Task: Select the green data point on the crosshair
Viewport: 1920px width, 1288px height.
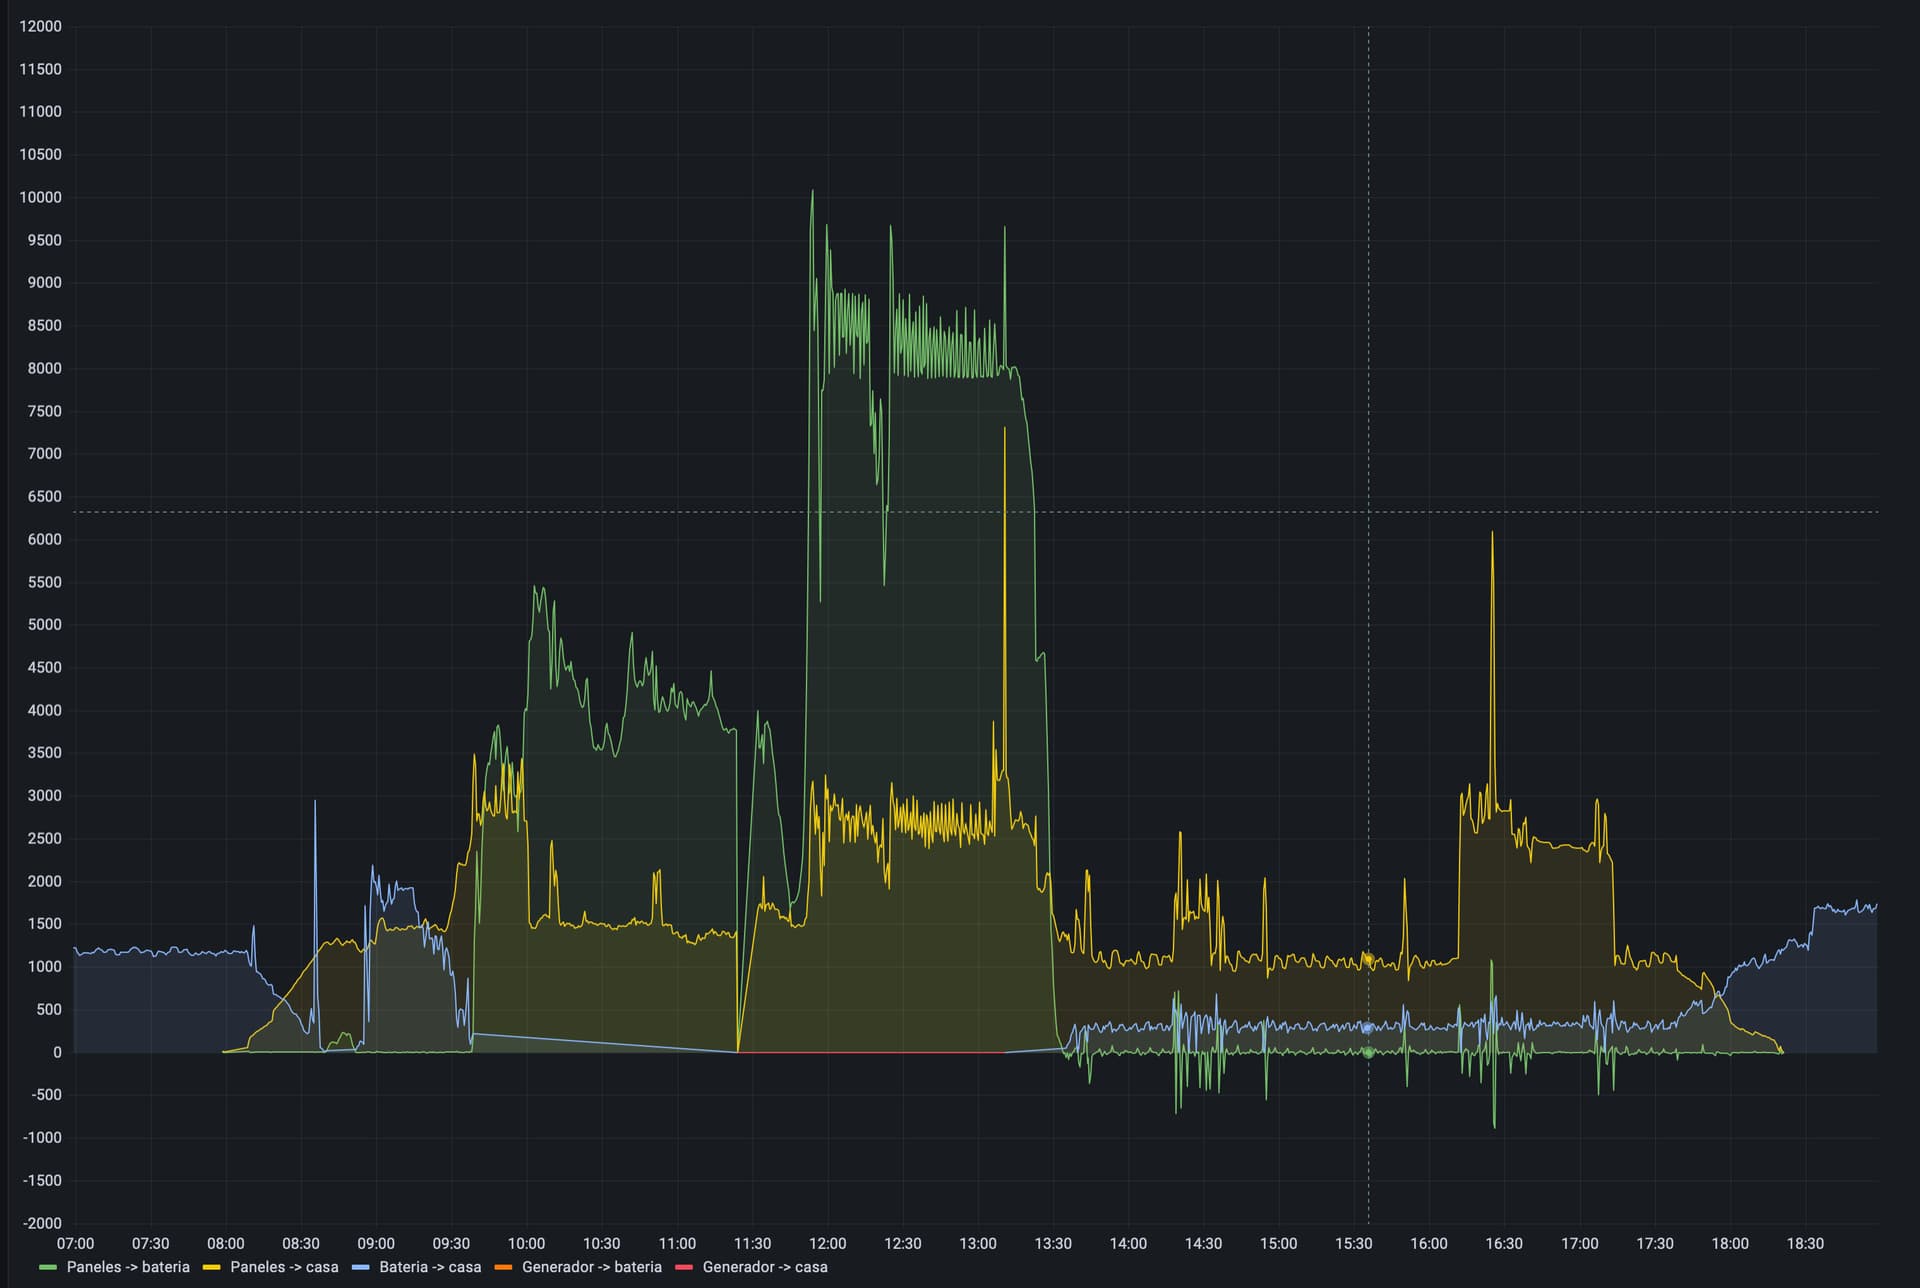Action: 1367,1052
